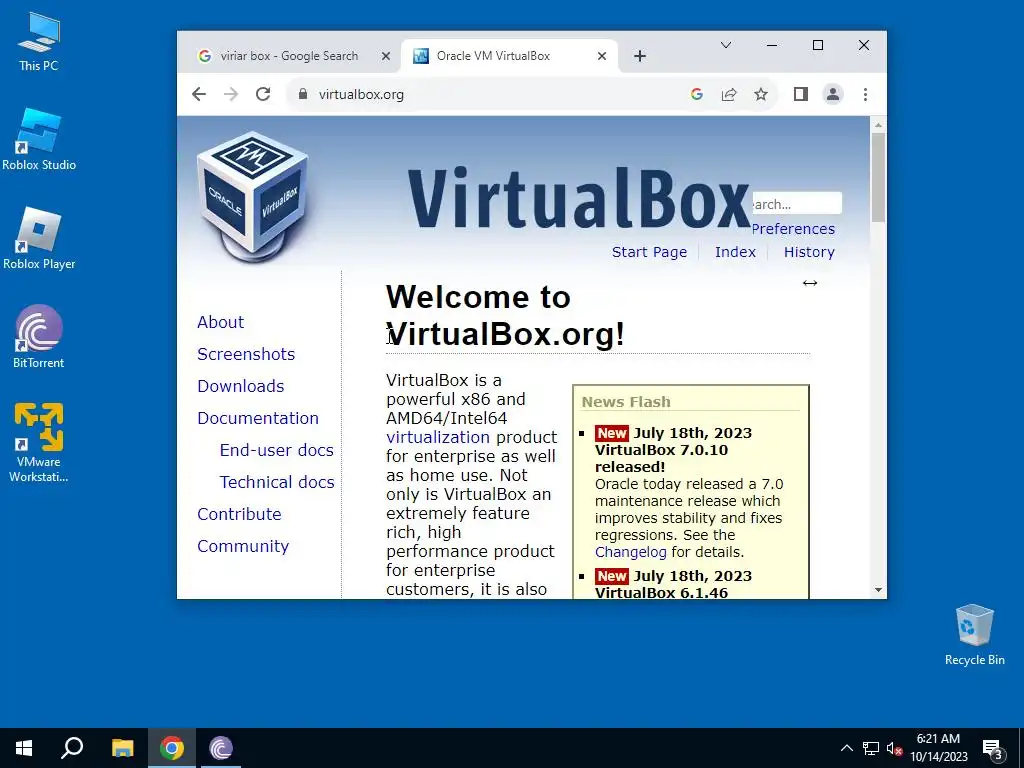Click the page vertical scrollbar thumb

point(878,177)
